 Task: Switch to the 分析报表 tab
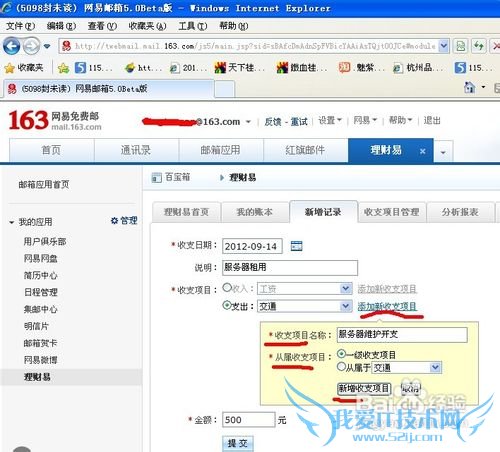460,212
